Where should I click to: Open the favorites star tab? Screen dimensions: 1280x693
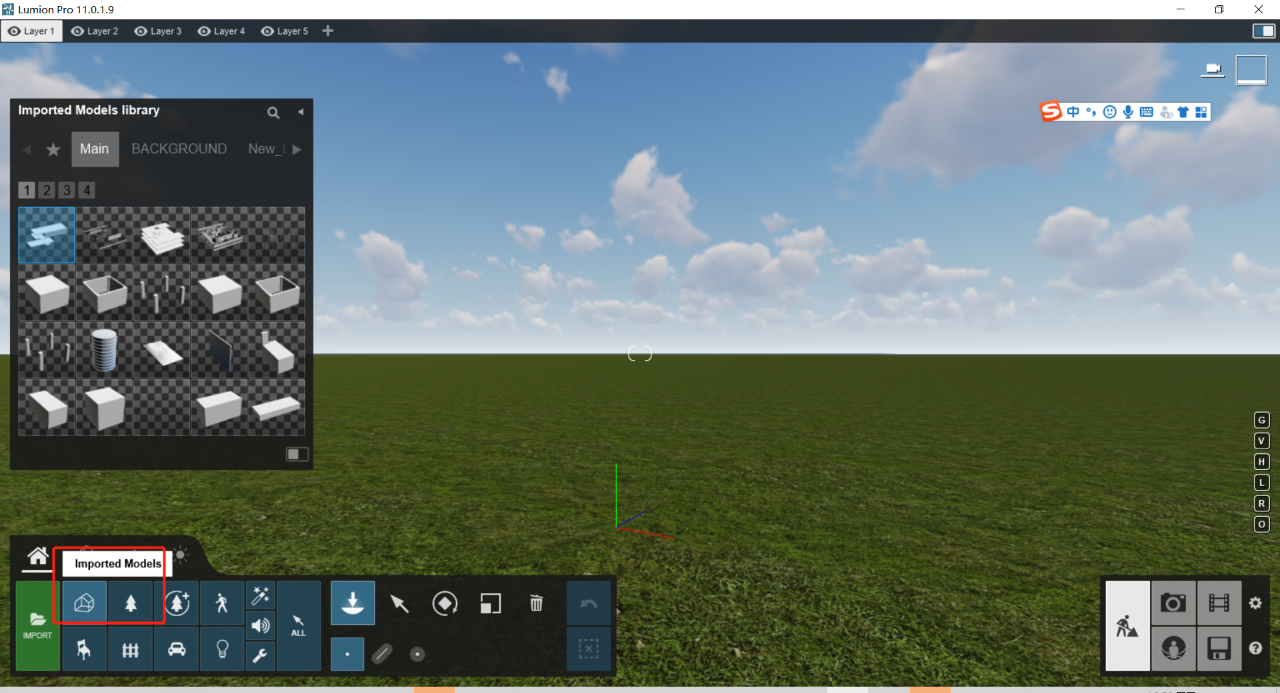pyautogui.click(x=53, y=149)
